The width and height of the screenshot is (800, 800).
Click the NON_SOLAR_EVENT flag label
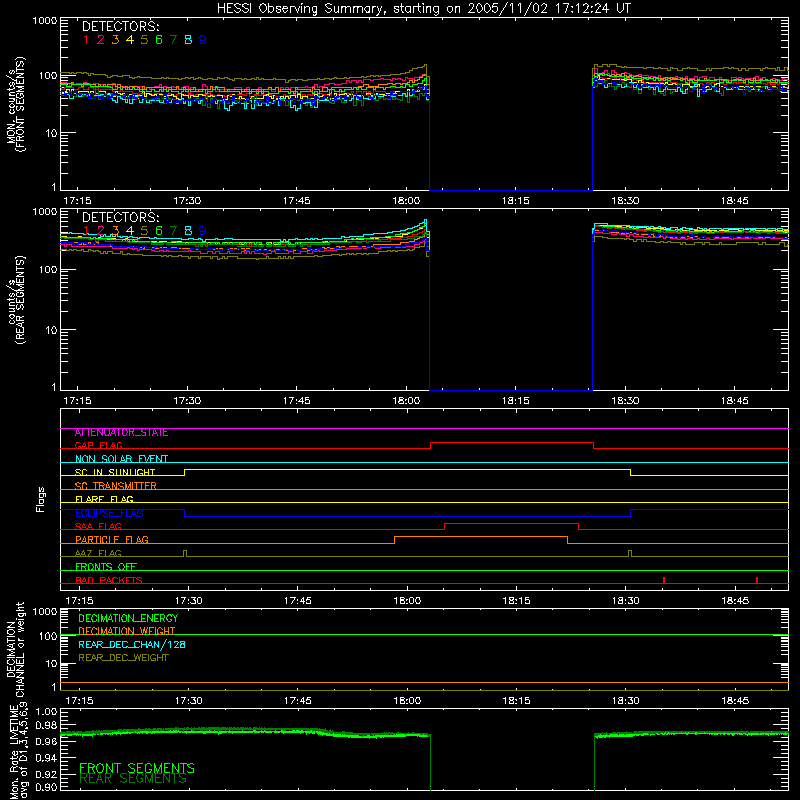(121, 459)
